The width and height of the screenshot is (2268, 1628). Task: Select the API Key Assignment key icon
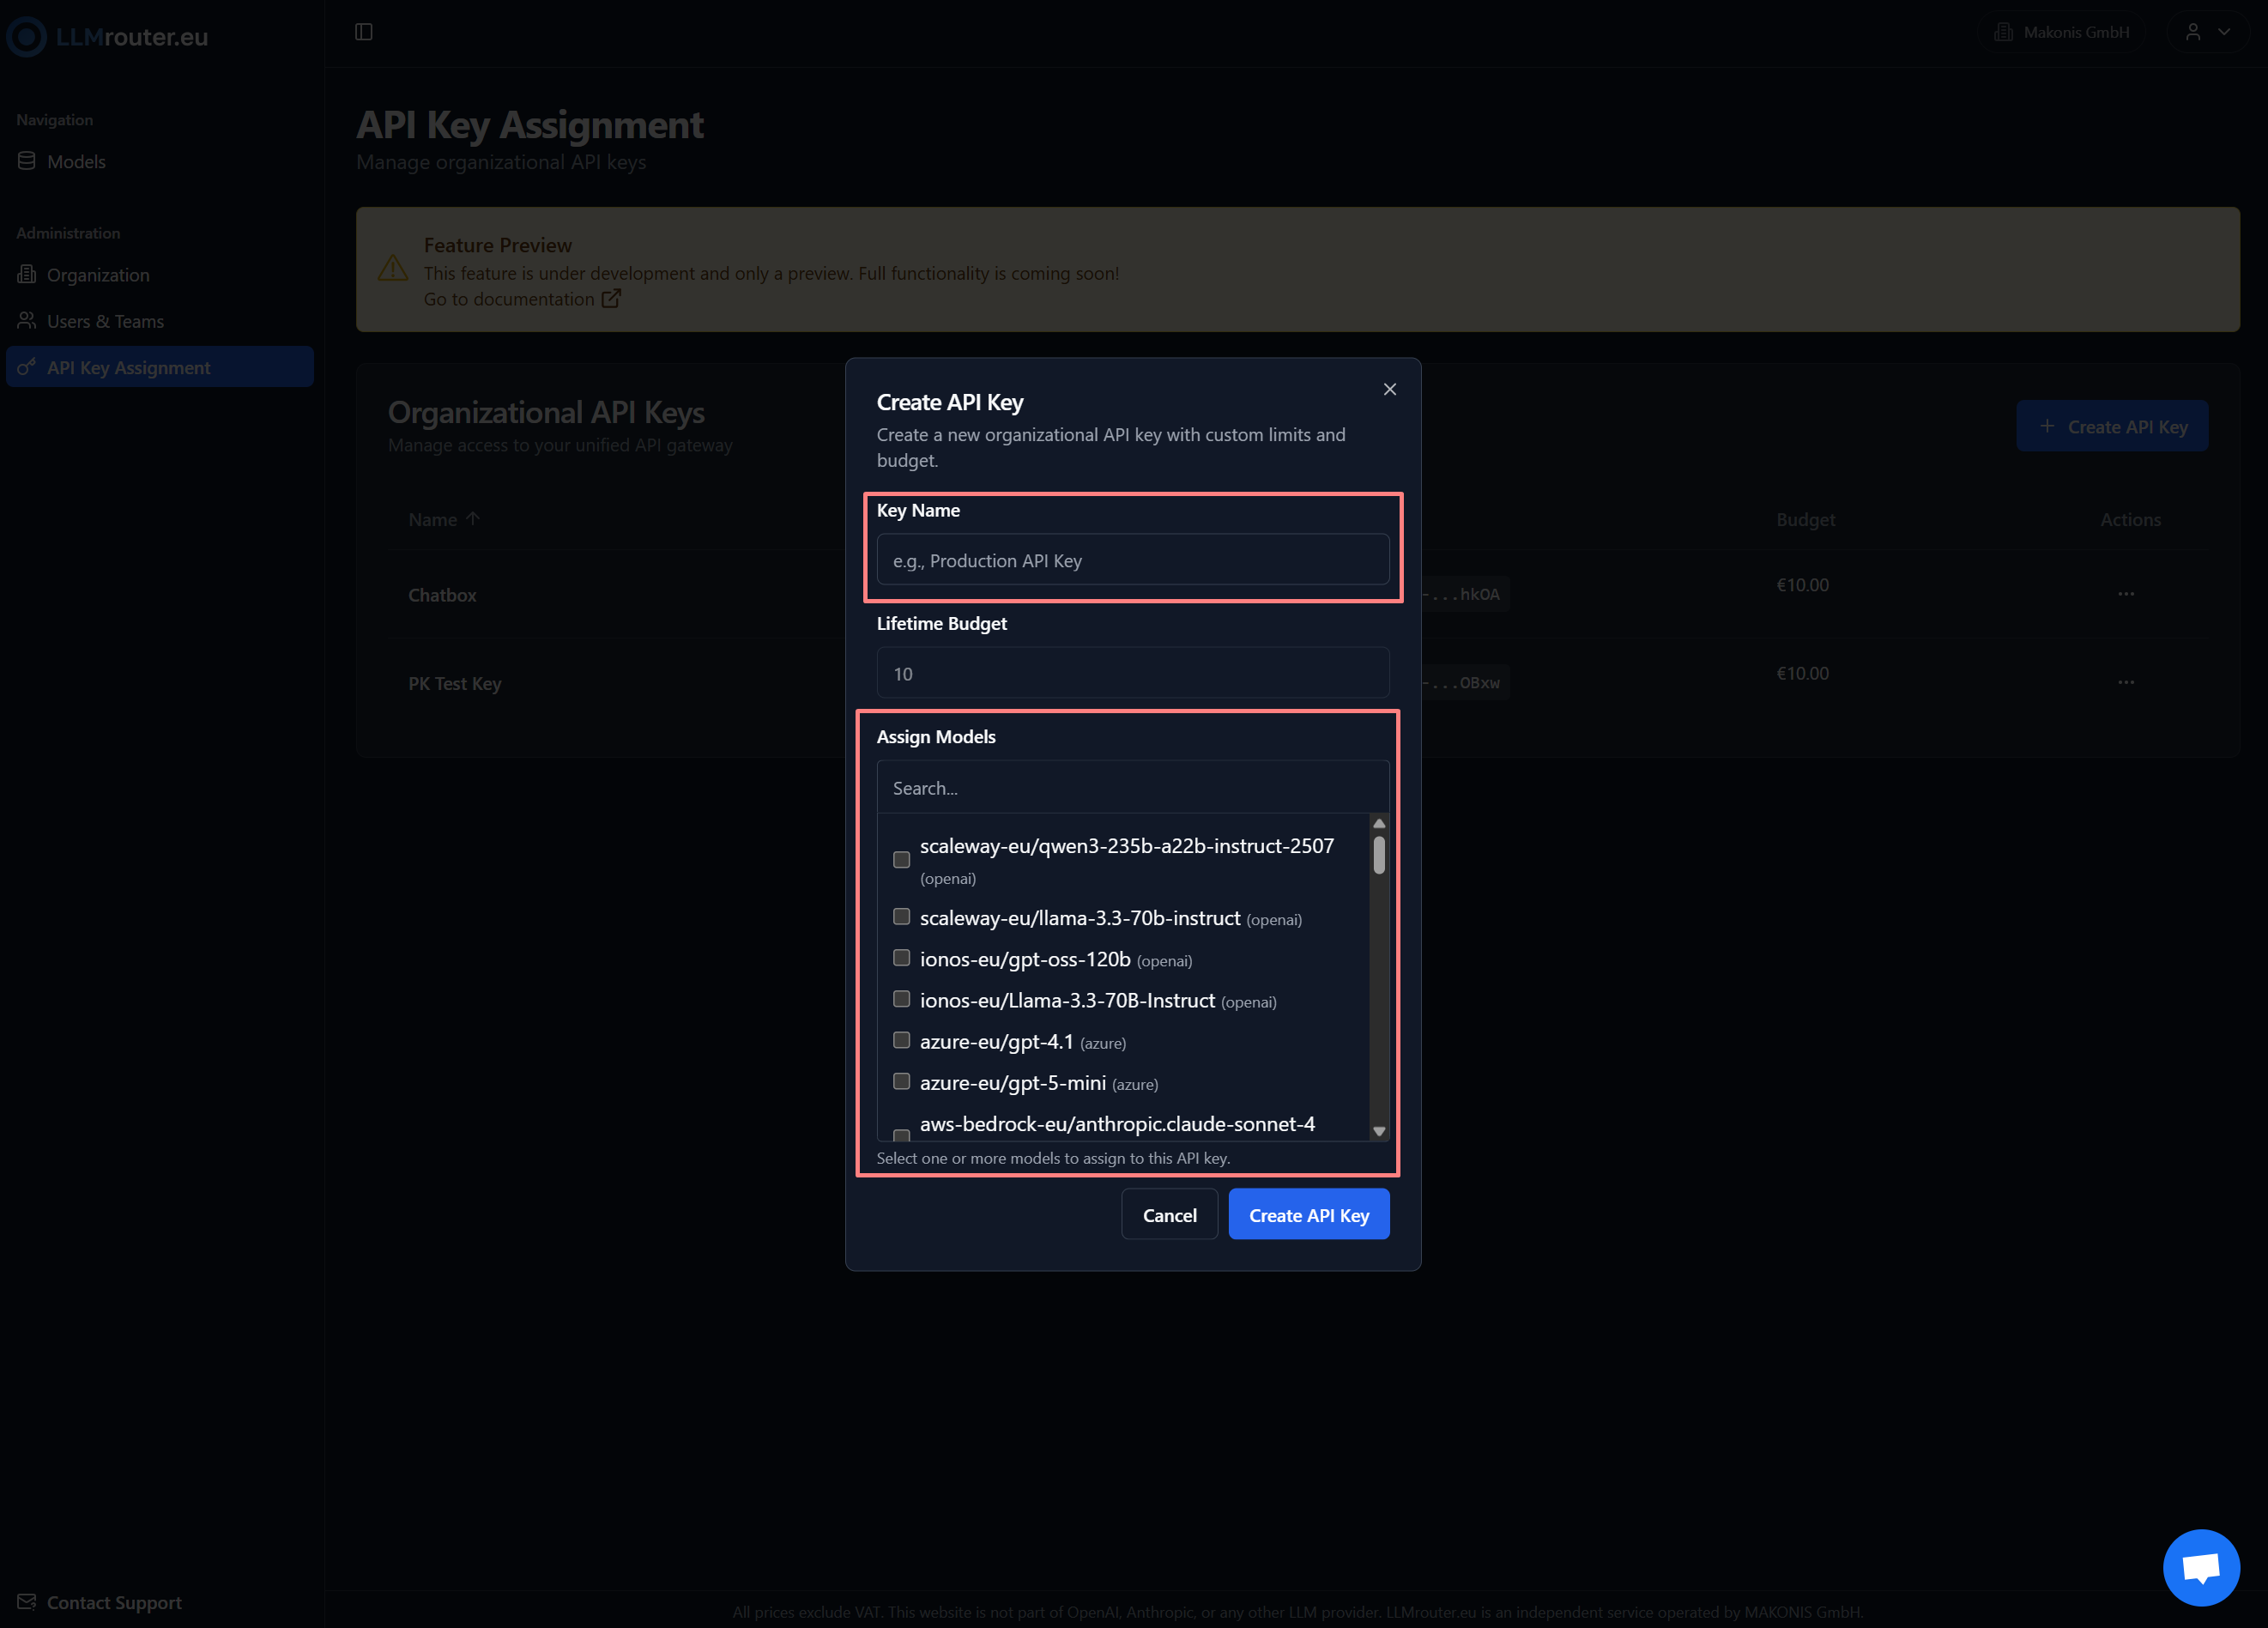point(27,367)
